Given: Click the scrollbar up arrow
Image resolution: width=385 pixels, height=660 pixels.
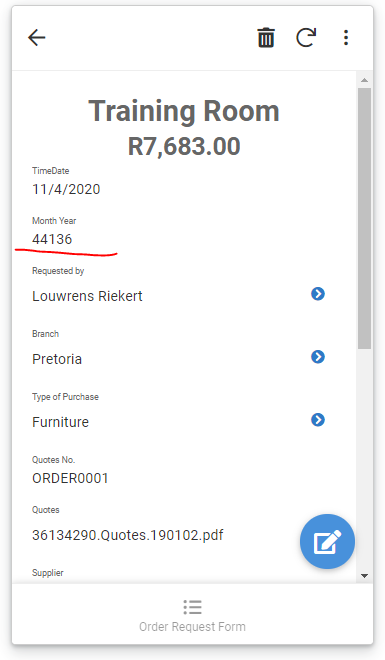Looking at the screenshot, I should [x=364, y=80].
